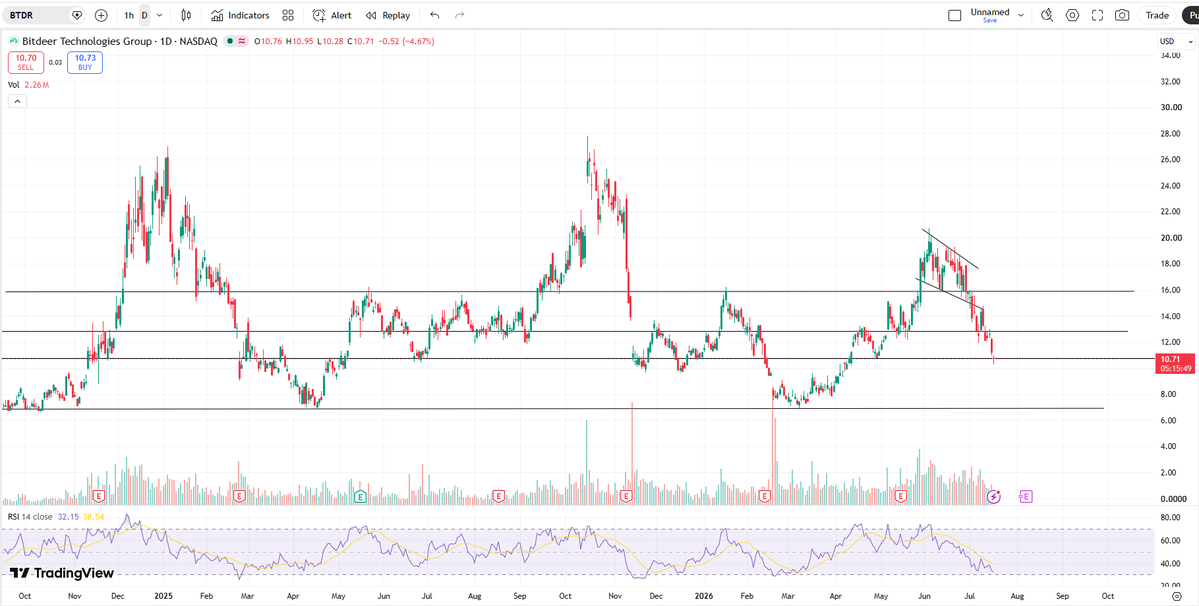Click the earnings E marker near February 2026

(763, 497)
